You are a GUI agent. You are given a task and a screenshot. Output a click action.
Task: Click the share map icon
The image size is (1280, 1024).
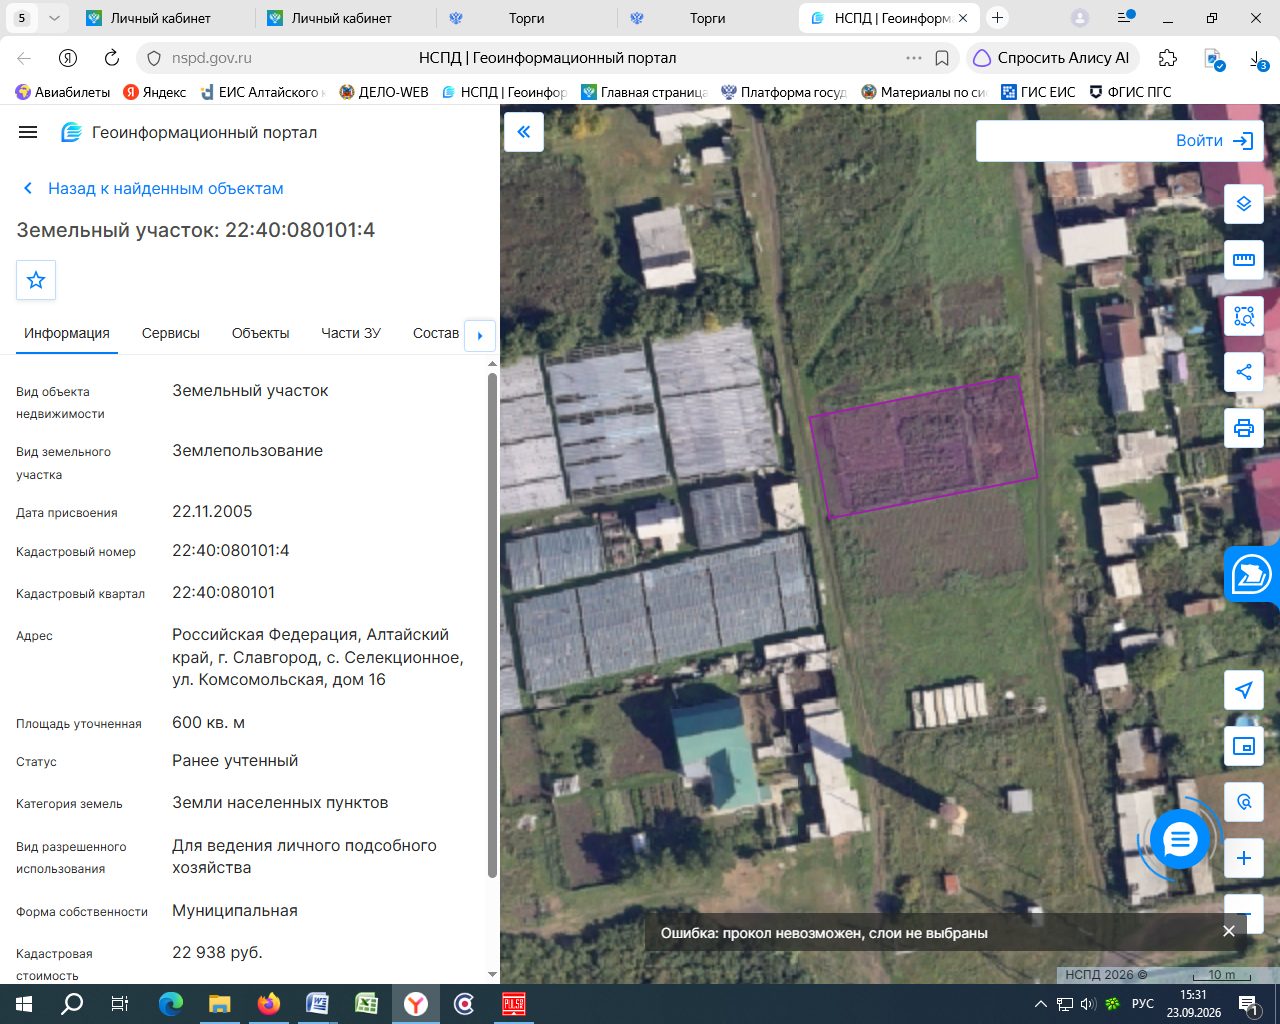(1244, 372)
